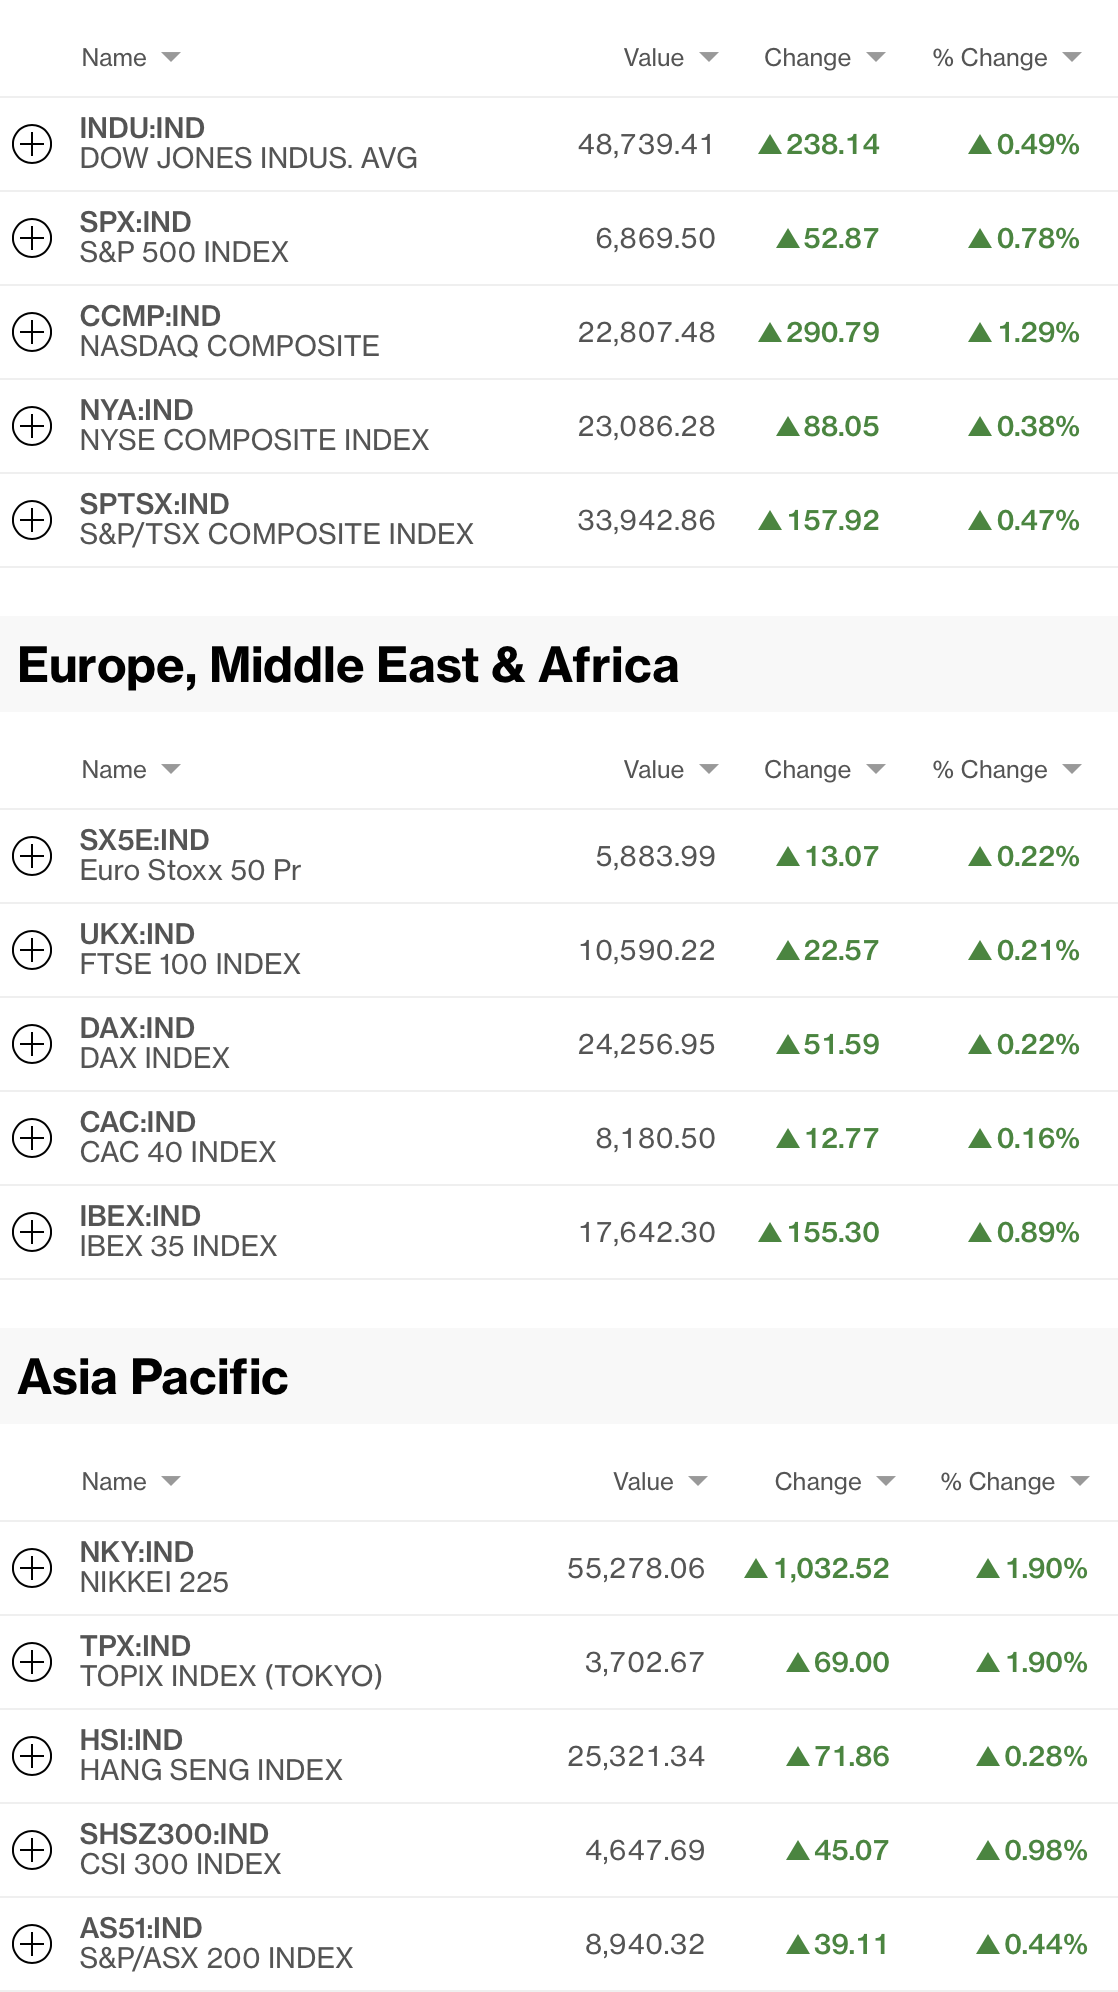Sort Asia Pacific table by Name column
The image size is (1118, 1992).
pyautogui.click(x=130, y=1482)
